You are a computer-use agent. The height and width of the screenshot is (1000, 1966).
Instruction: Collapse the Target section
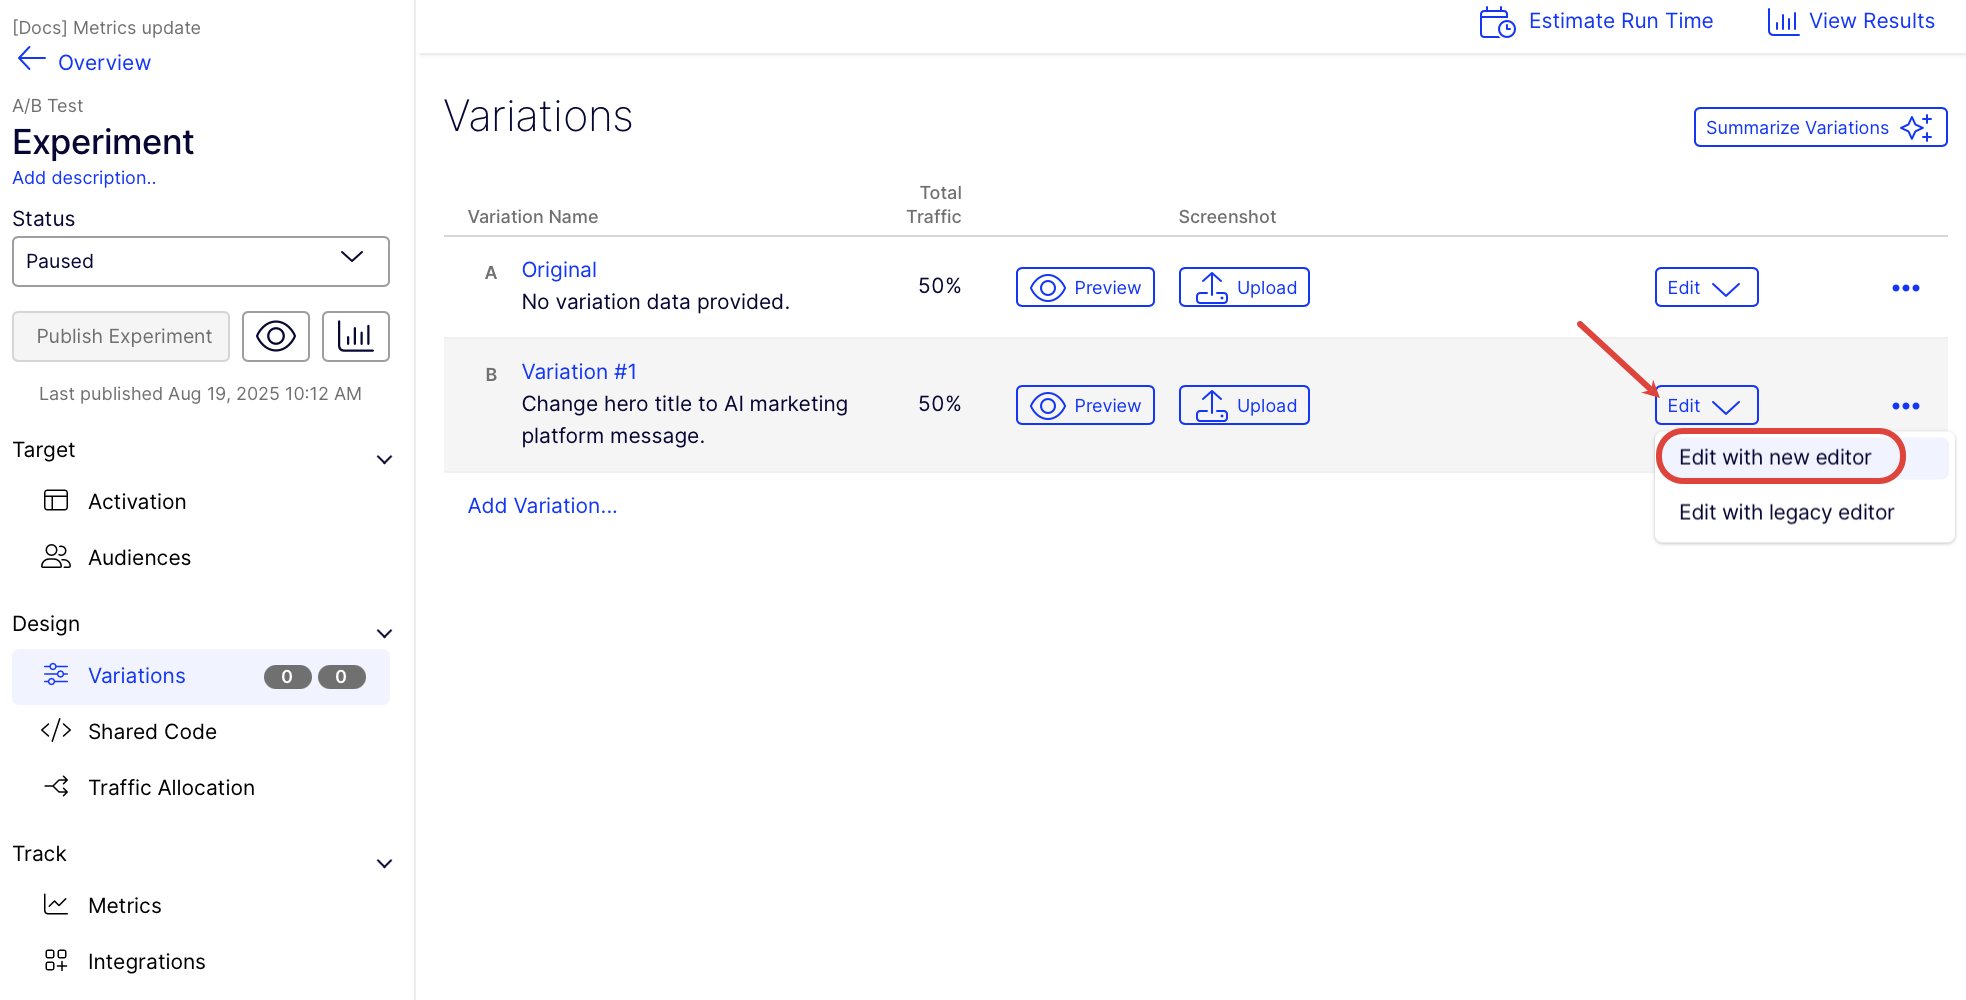(384, 460)
